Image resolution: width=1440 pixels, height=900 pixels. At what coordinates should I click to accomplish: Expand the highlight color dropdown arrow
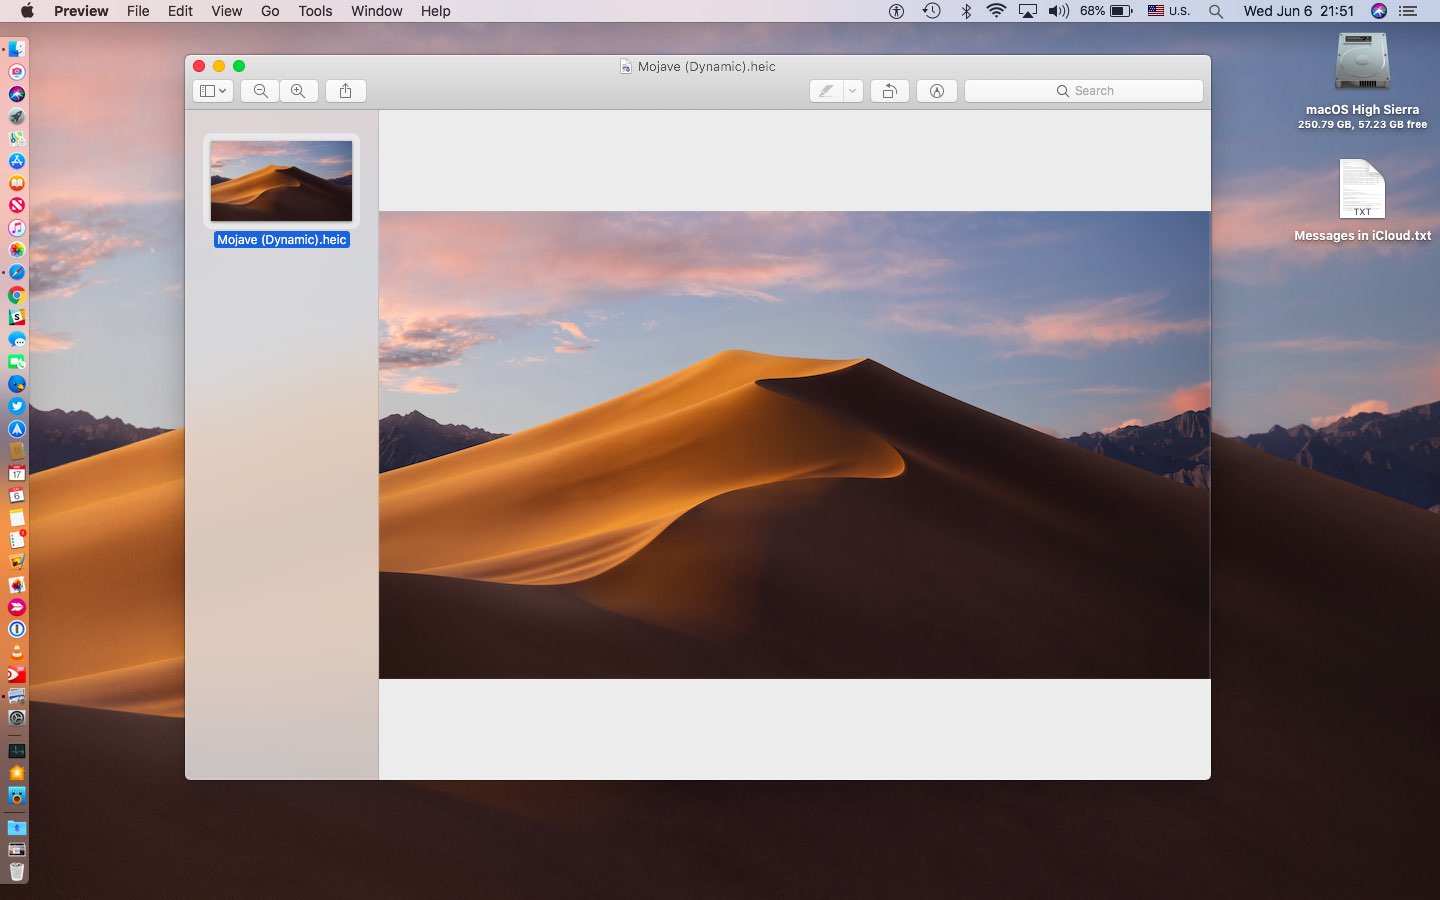853,91
